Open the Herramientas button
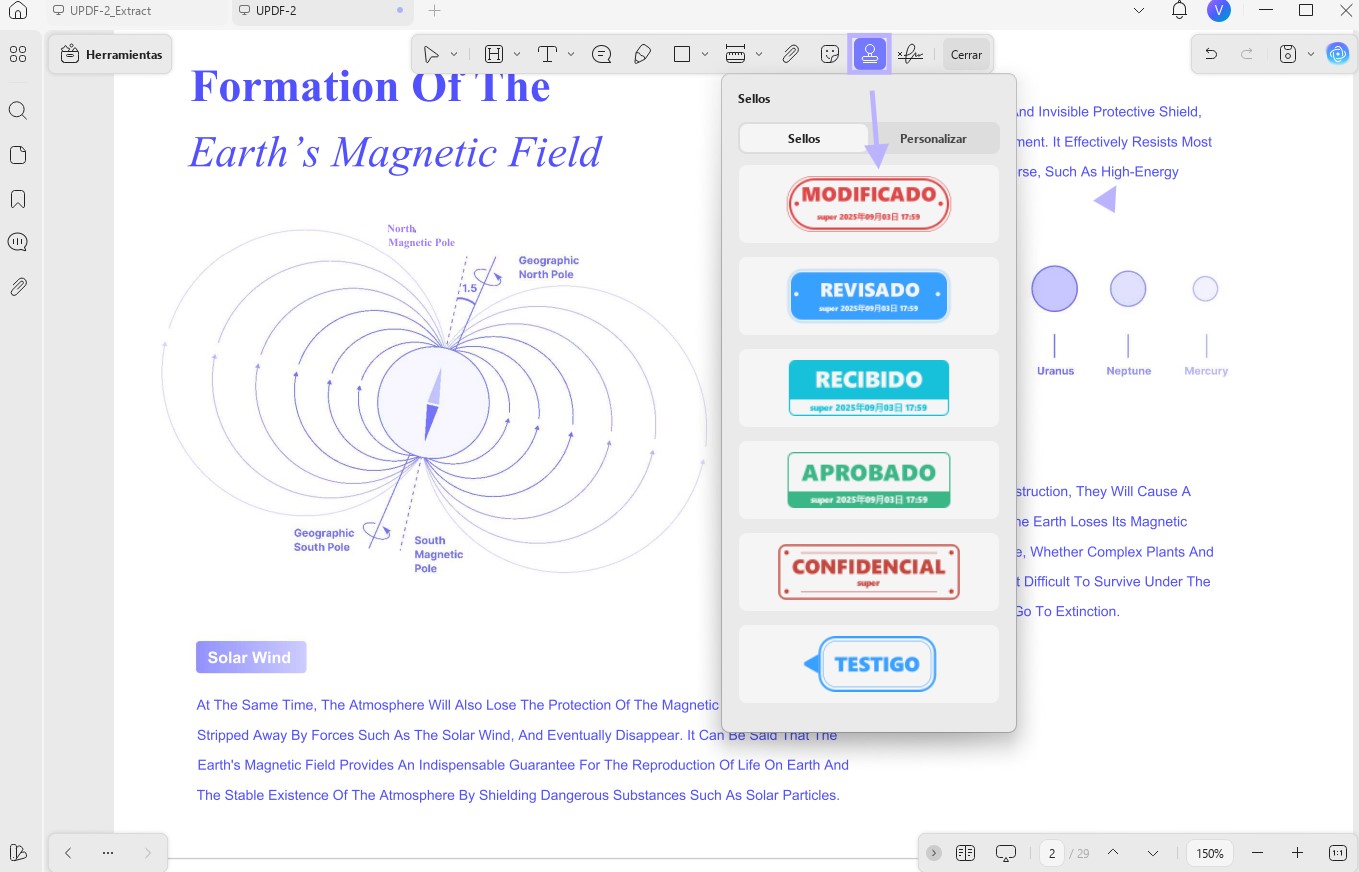The image size is (1359, 872). (x=111, y=54)
